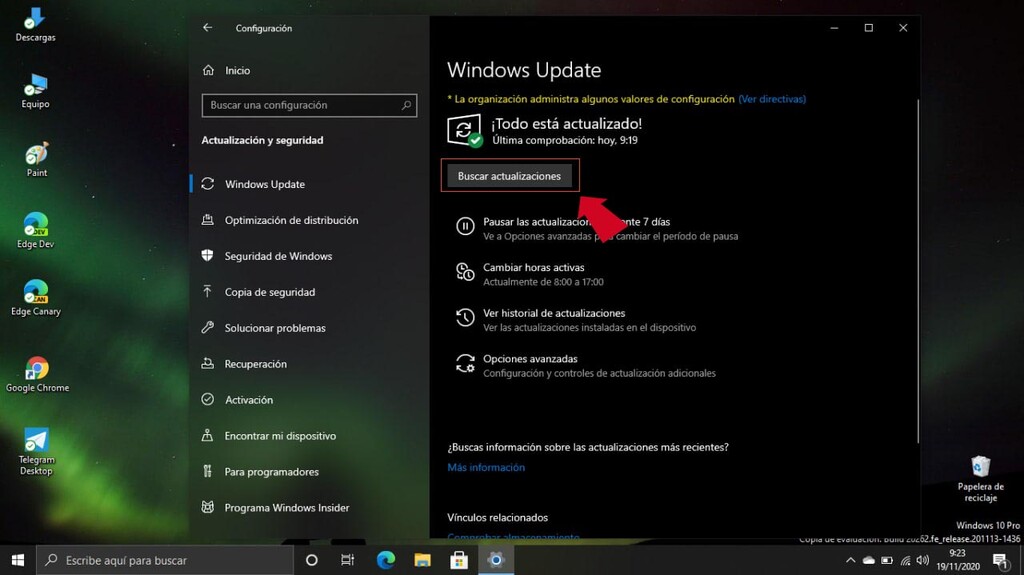
Task: Click the Opciones avanzadas gear icon
Action: (x=465, y=363)
